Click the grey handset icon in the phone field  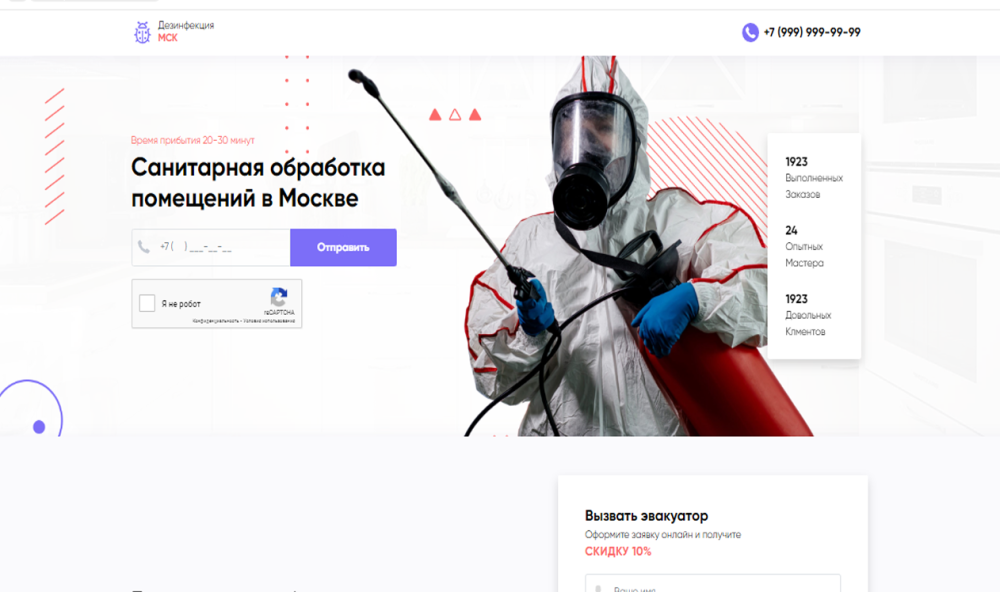tap(144, 247)
